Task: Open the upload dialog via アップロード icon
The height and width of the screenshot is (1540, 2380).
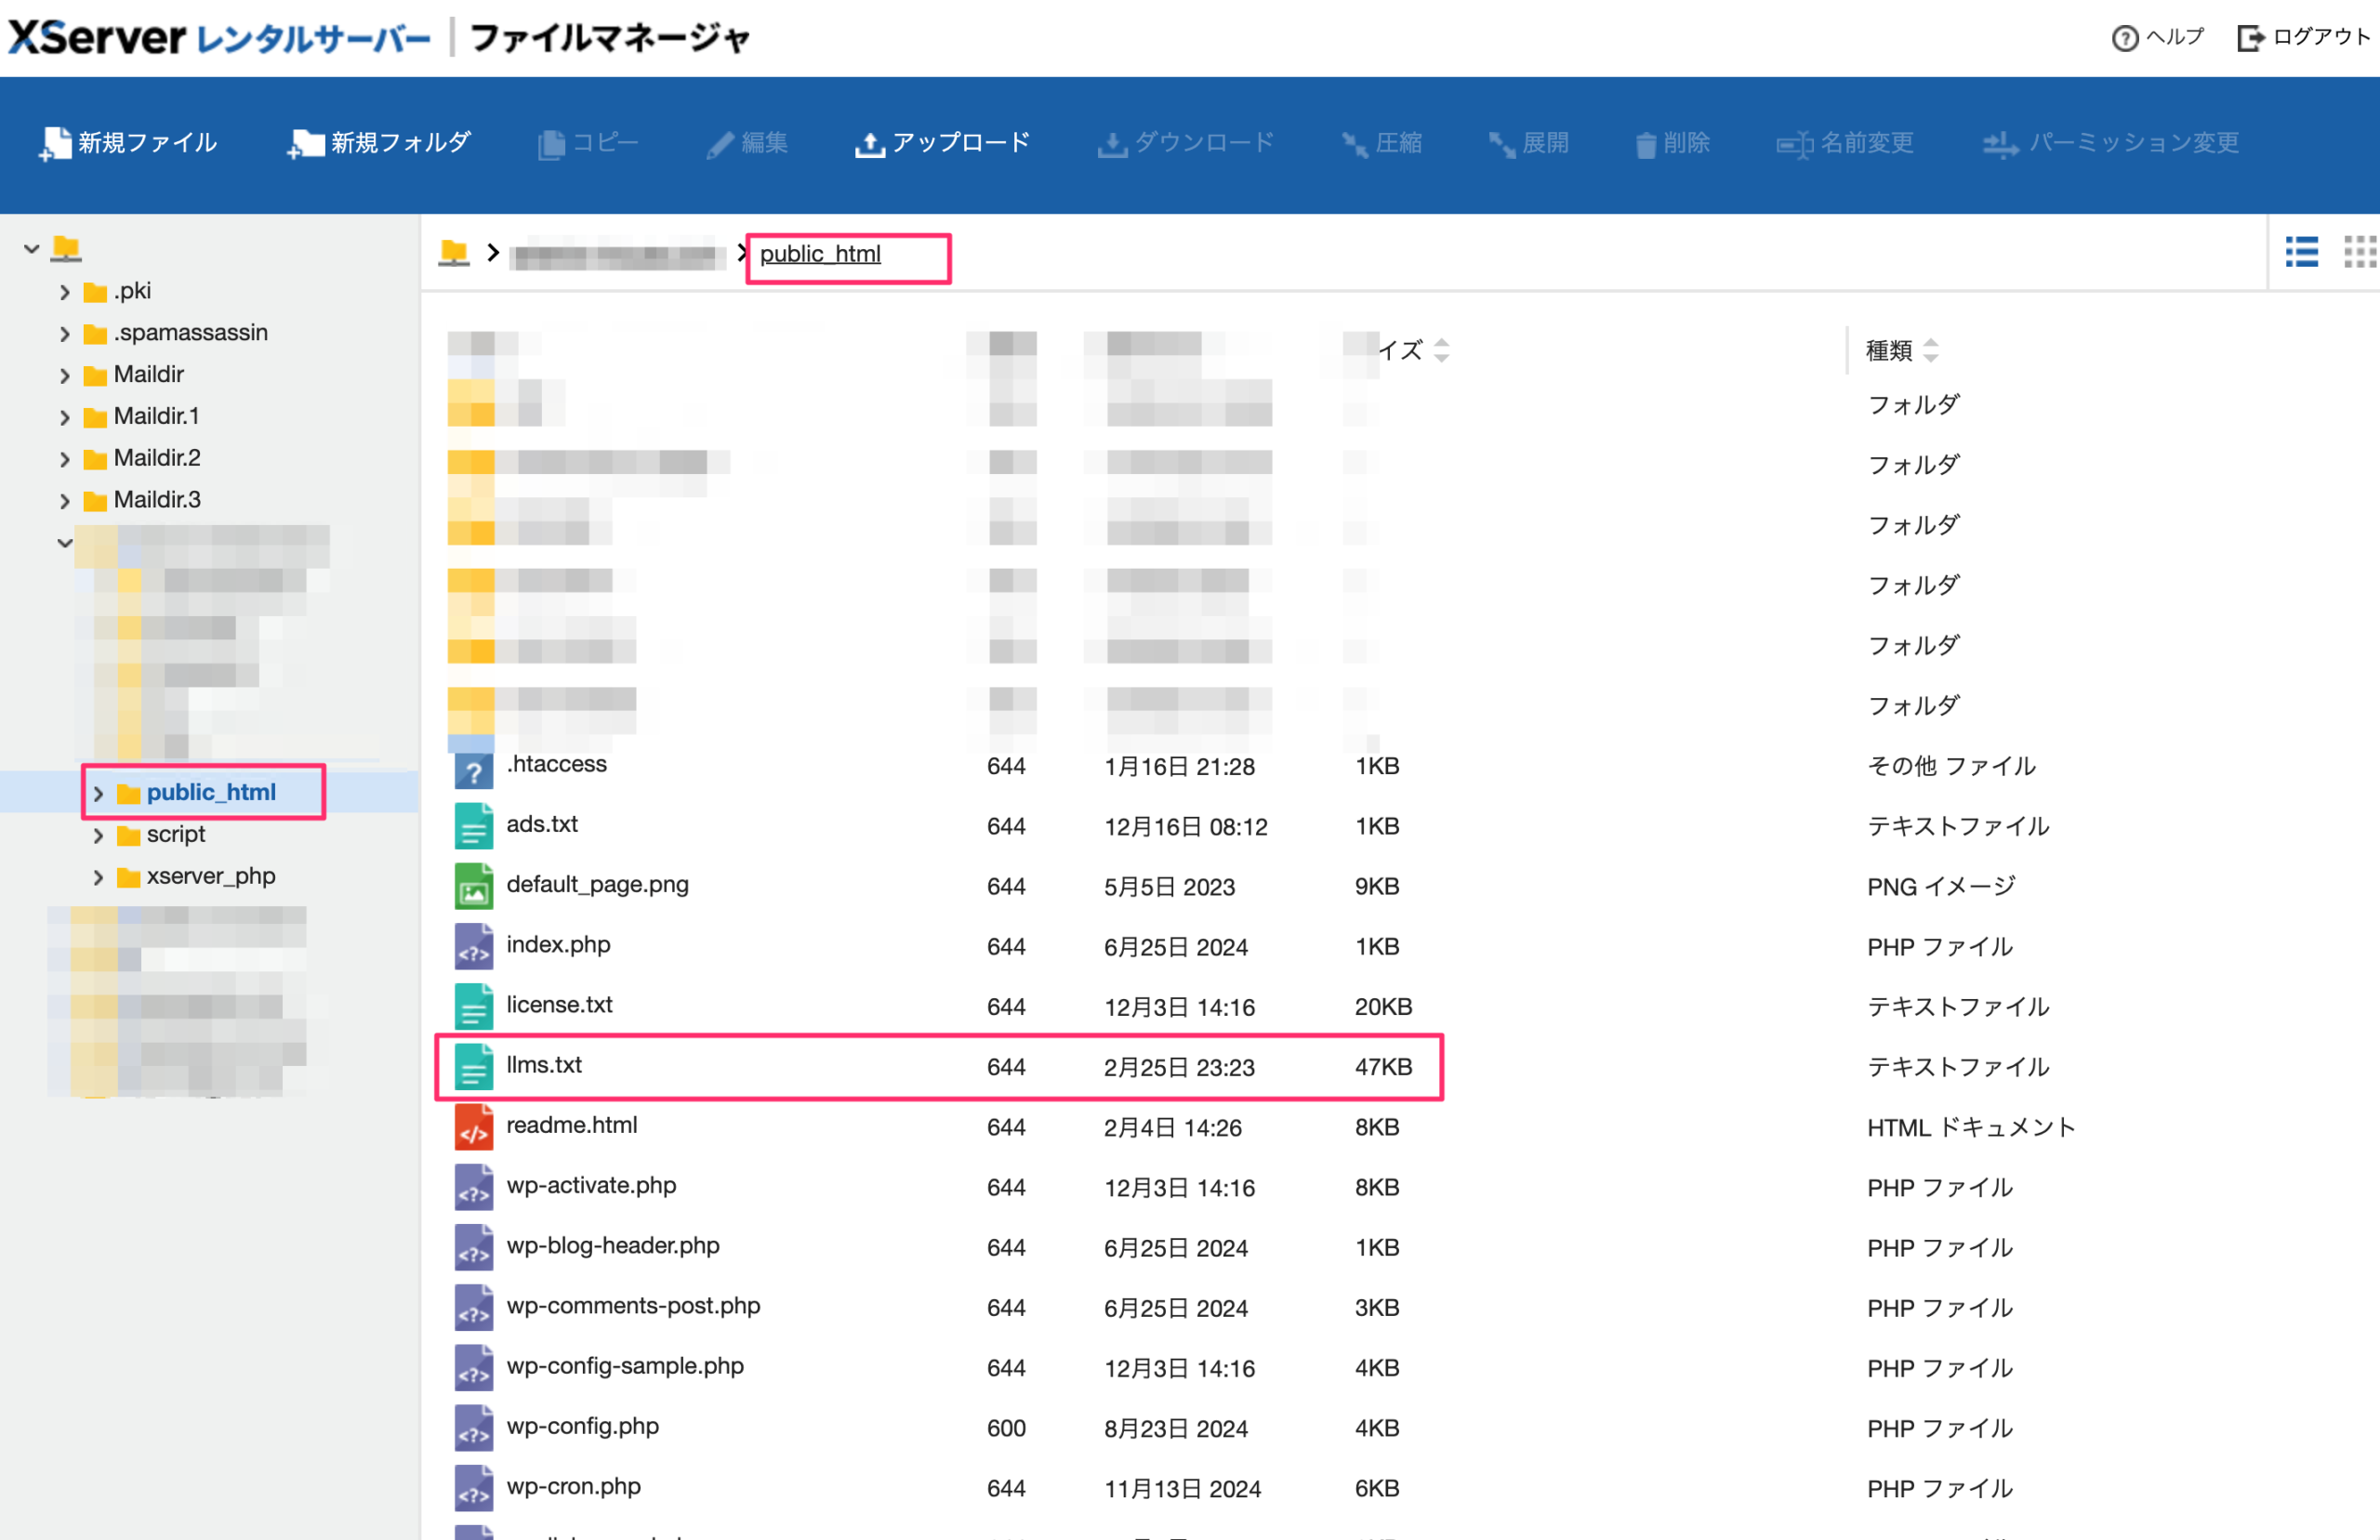Action: pos(942,143)
